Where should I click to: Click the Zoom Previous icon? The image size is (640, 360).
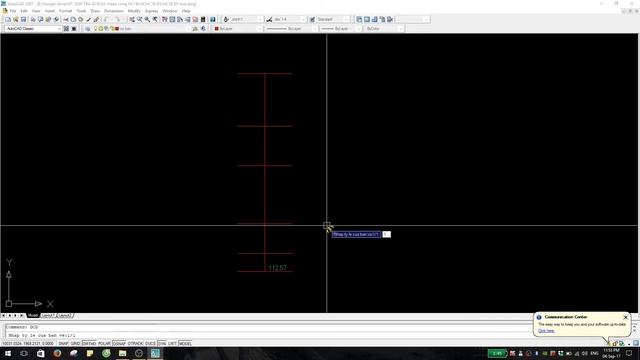155,19
